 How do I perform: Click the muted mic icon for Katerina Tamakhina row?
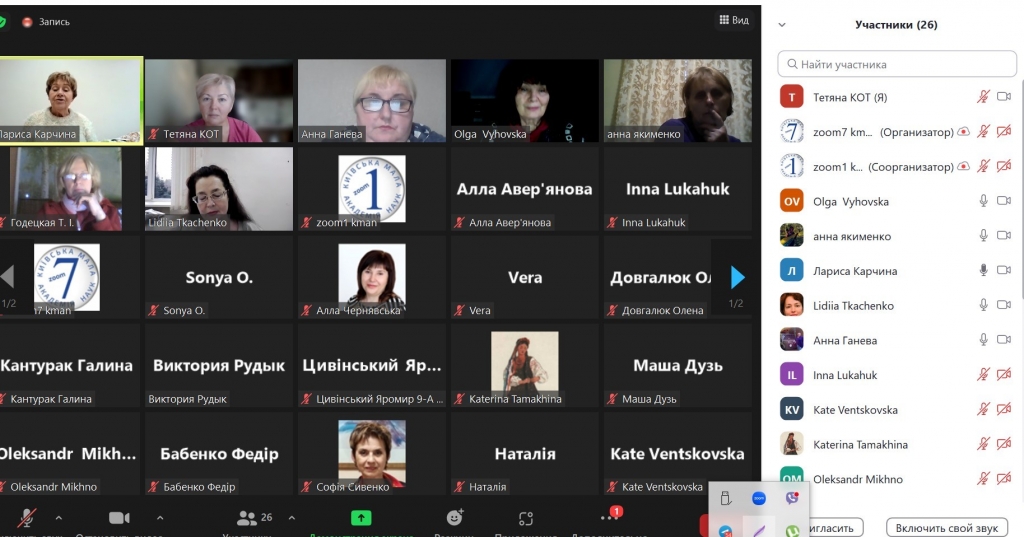pyautogui.click(x=983, y=444)
